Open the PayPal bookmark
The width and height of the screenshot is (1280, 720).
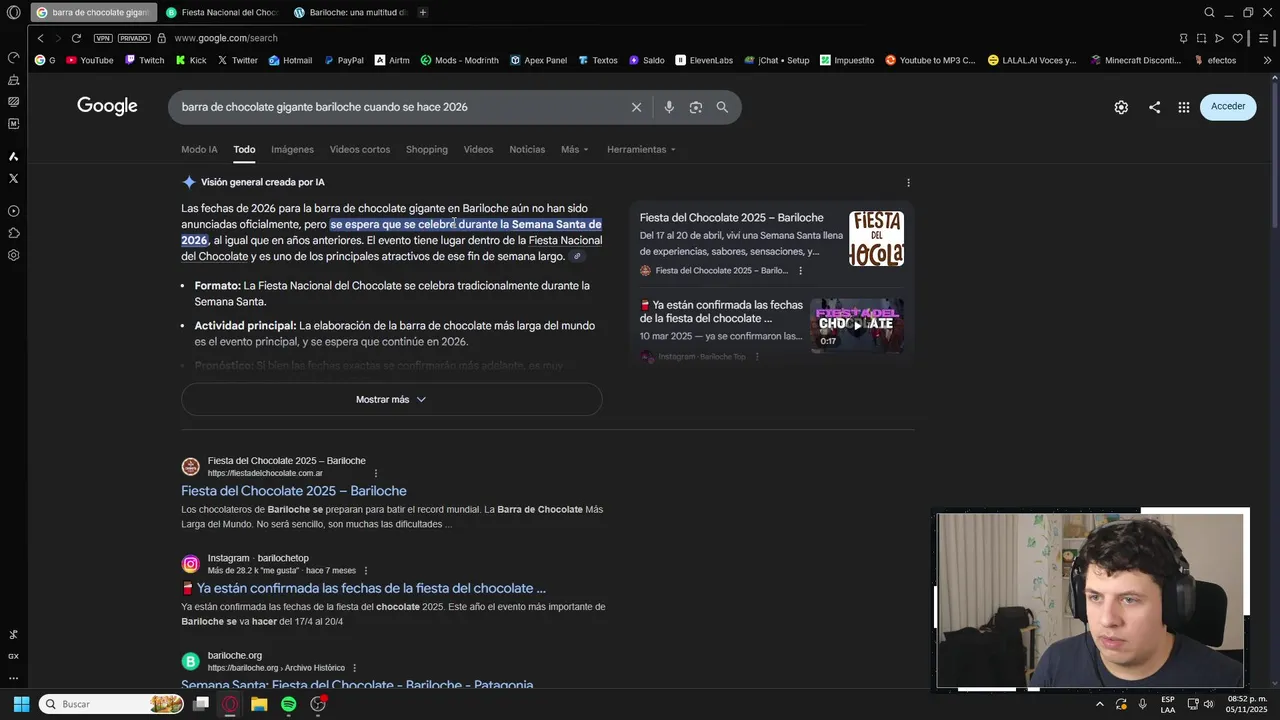[344, 60]
